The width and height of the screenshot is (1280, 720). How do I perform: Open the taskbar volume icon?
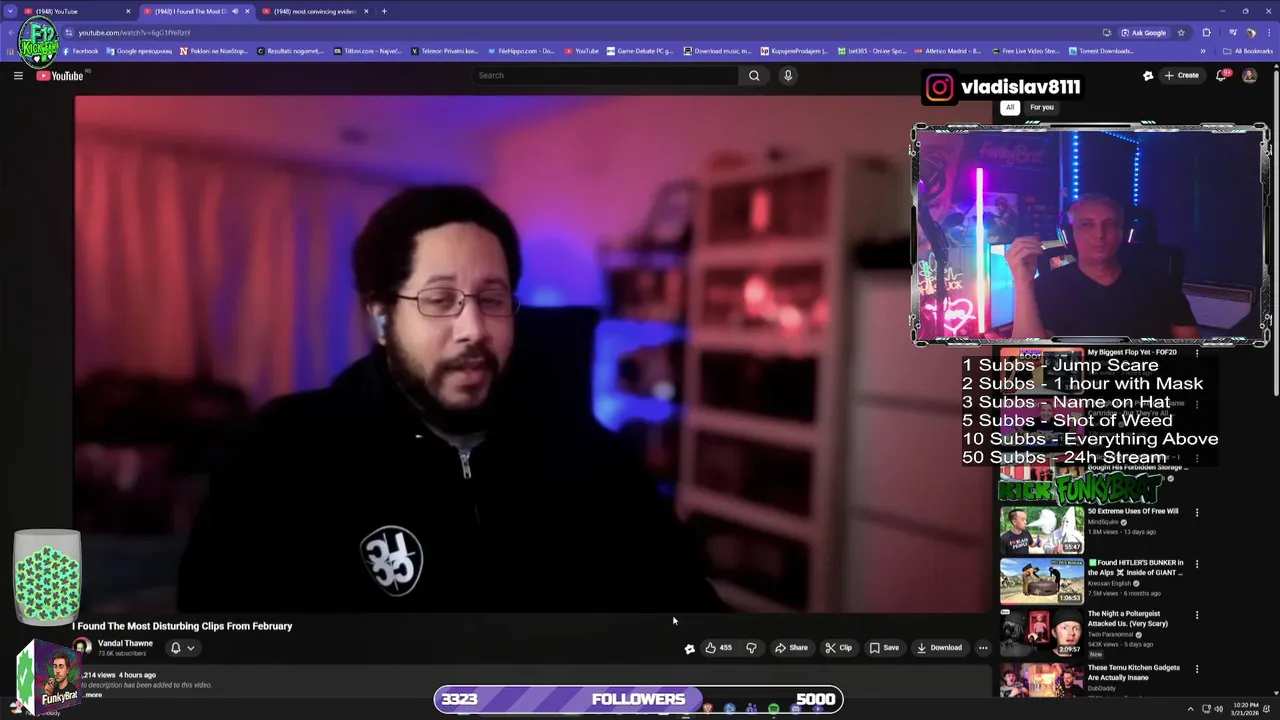point(1218,709)
